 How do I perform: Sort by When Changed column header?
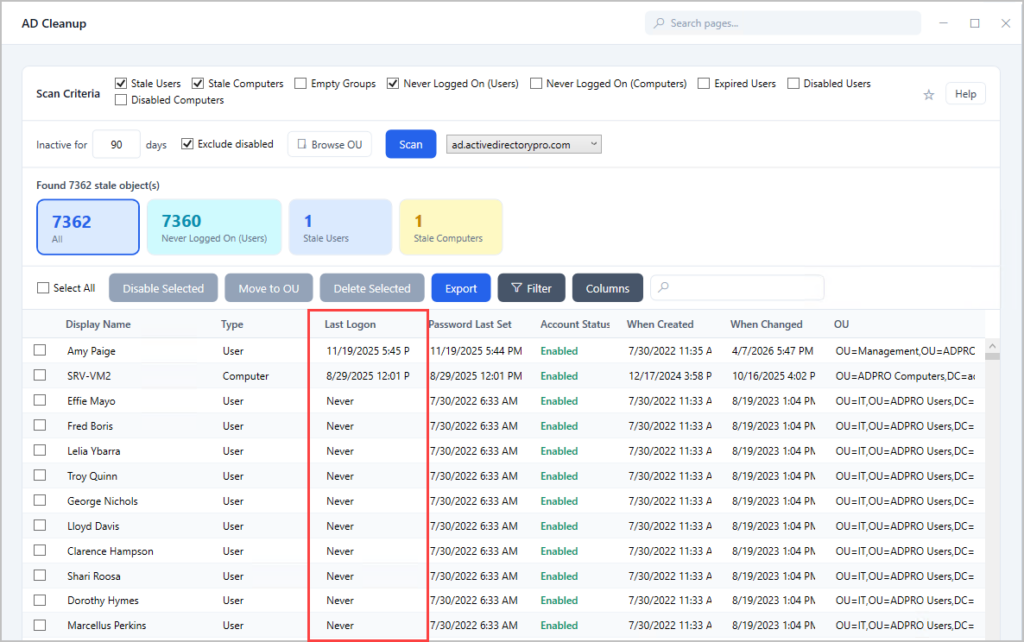766,324
